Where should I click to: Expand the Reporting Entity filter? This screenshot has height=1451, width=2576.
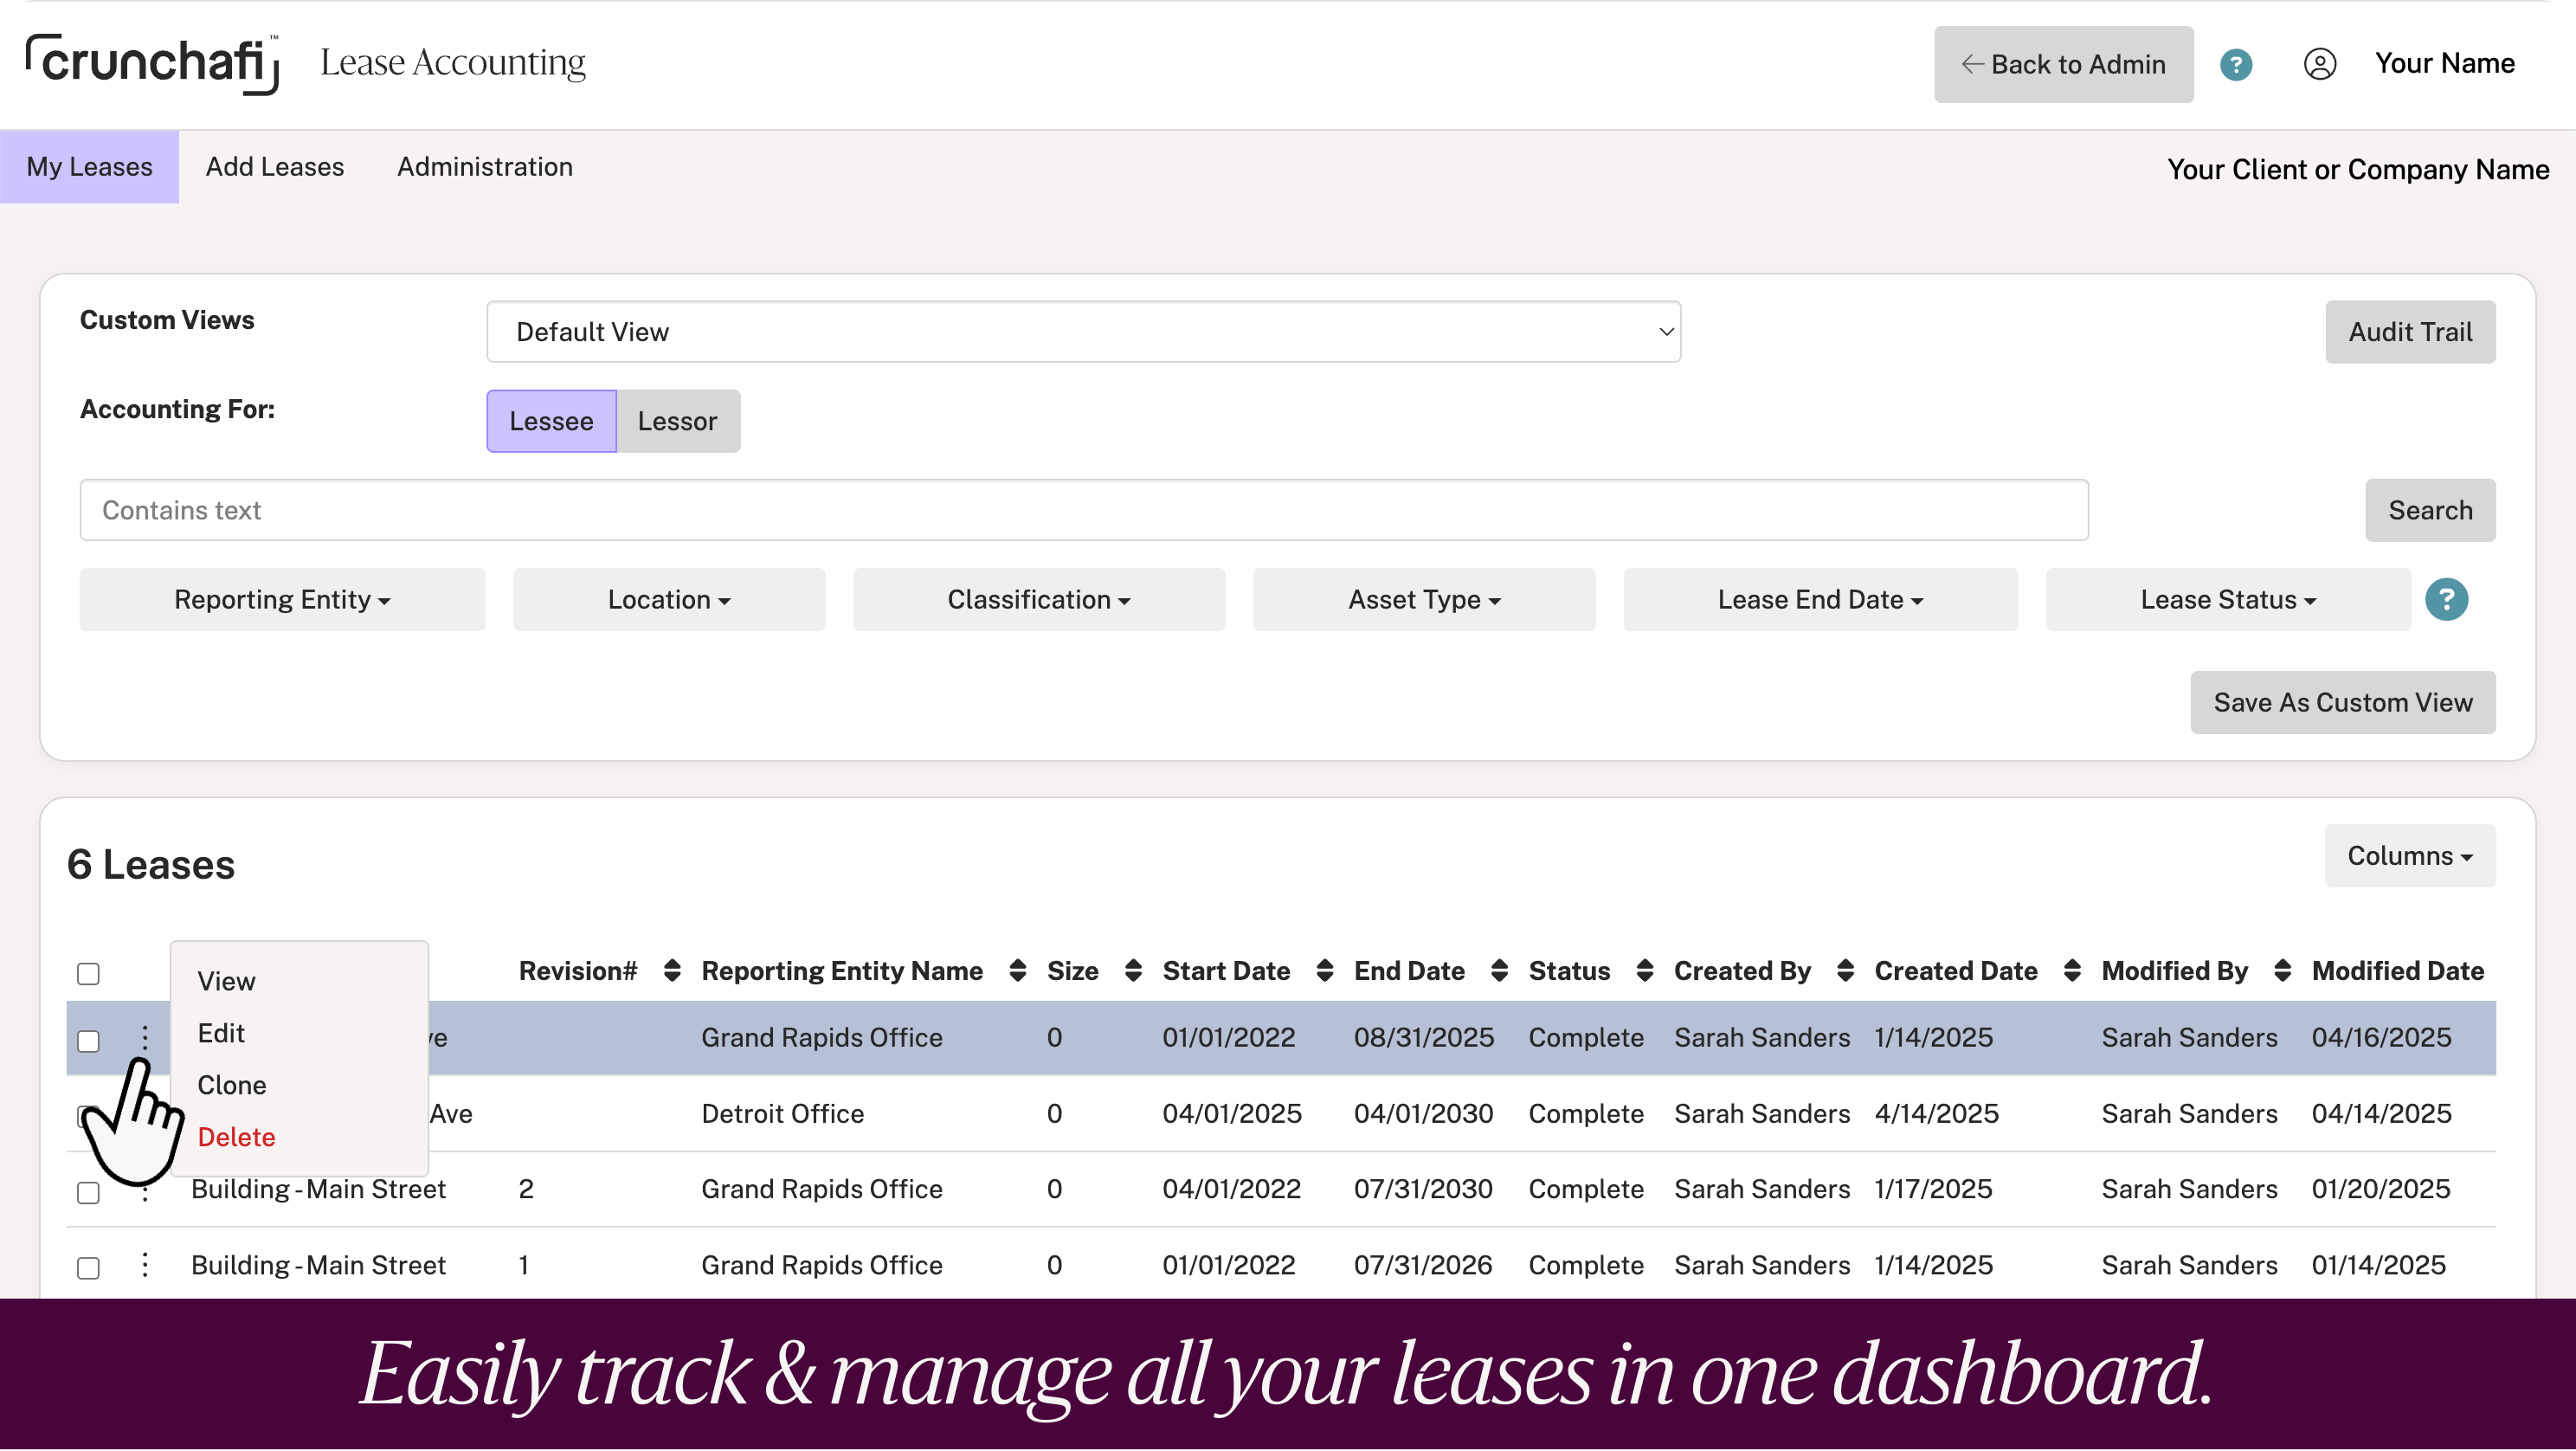click(x=282, y=600)
